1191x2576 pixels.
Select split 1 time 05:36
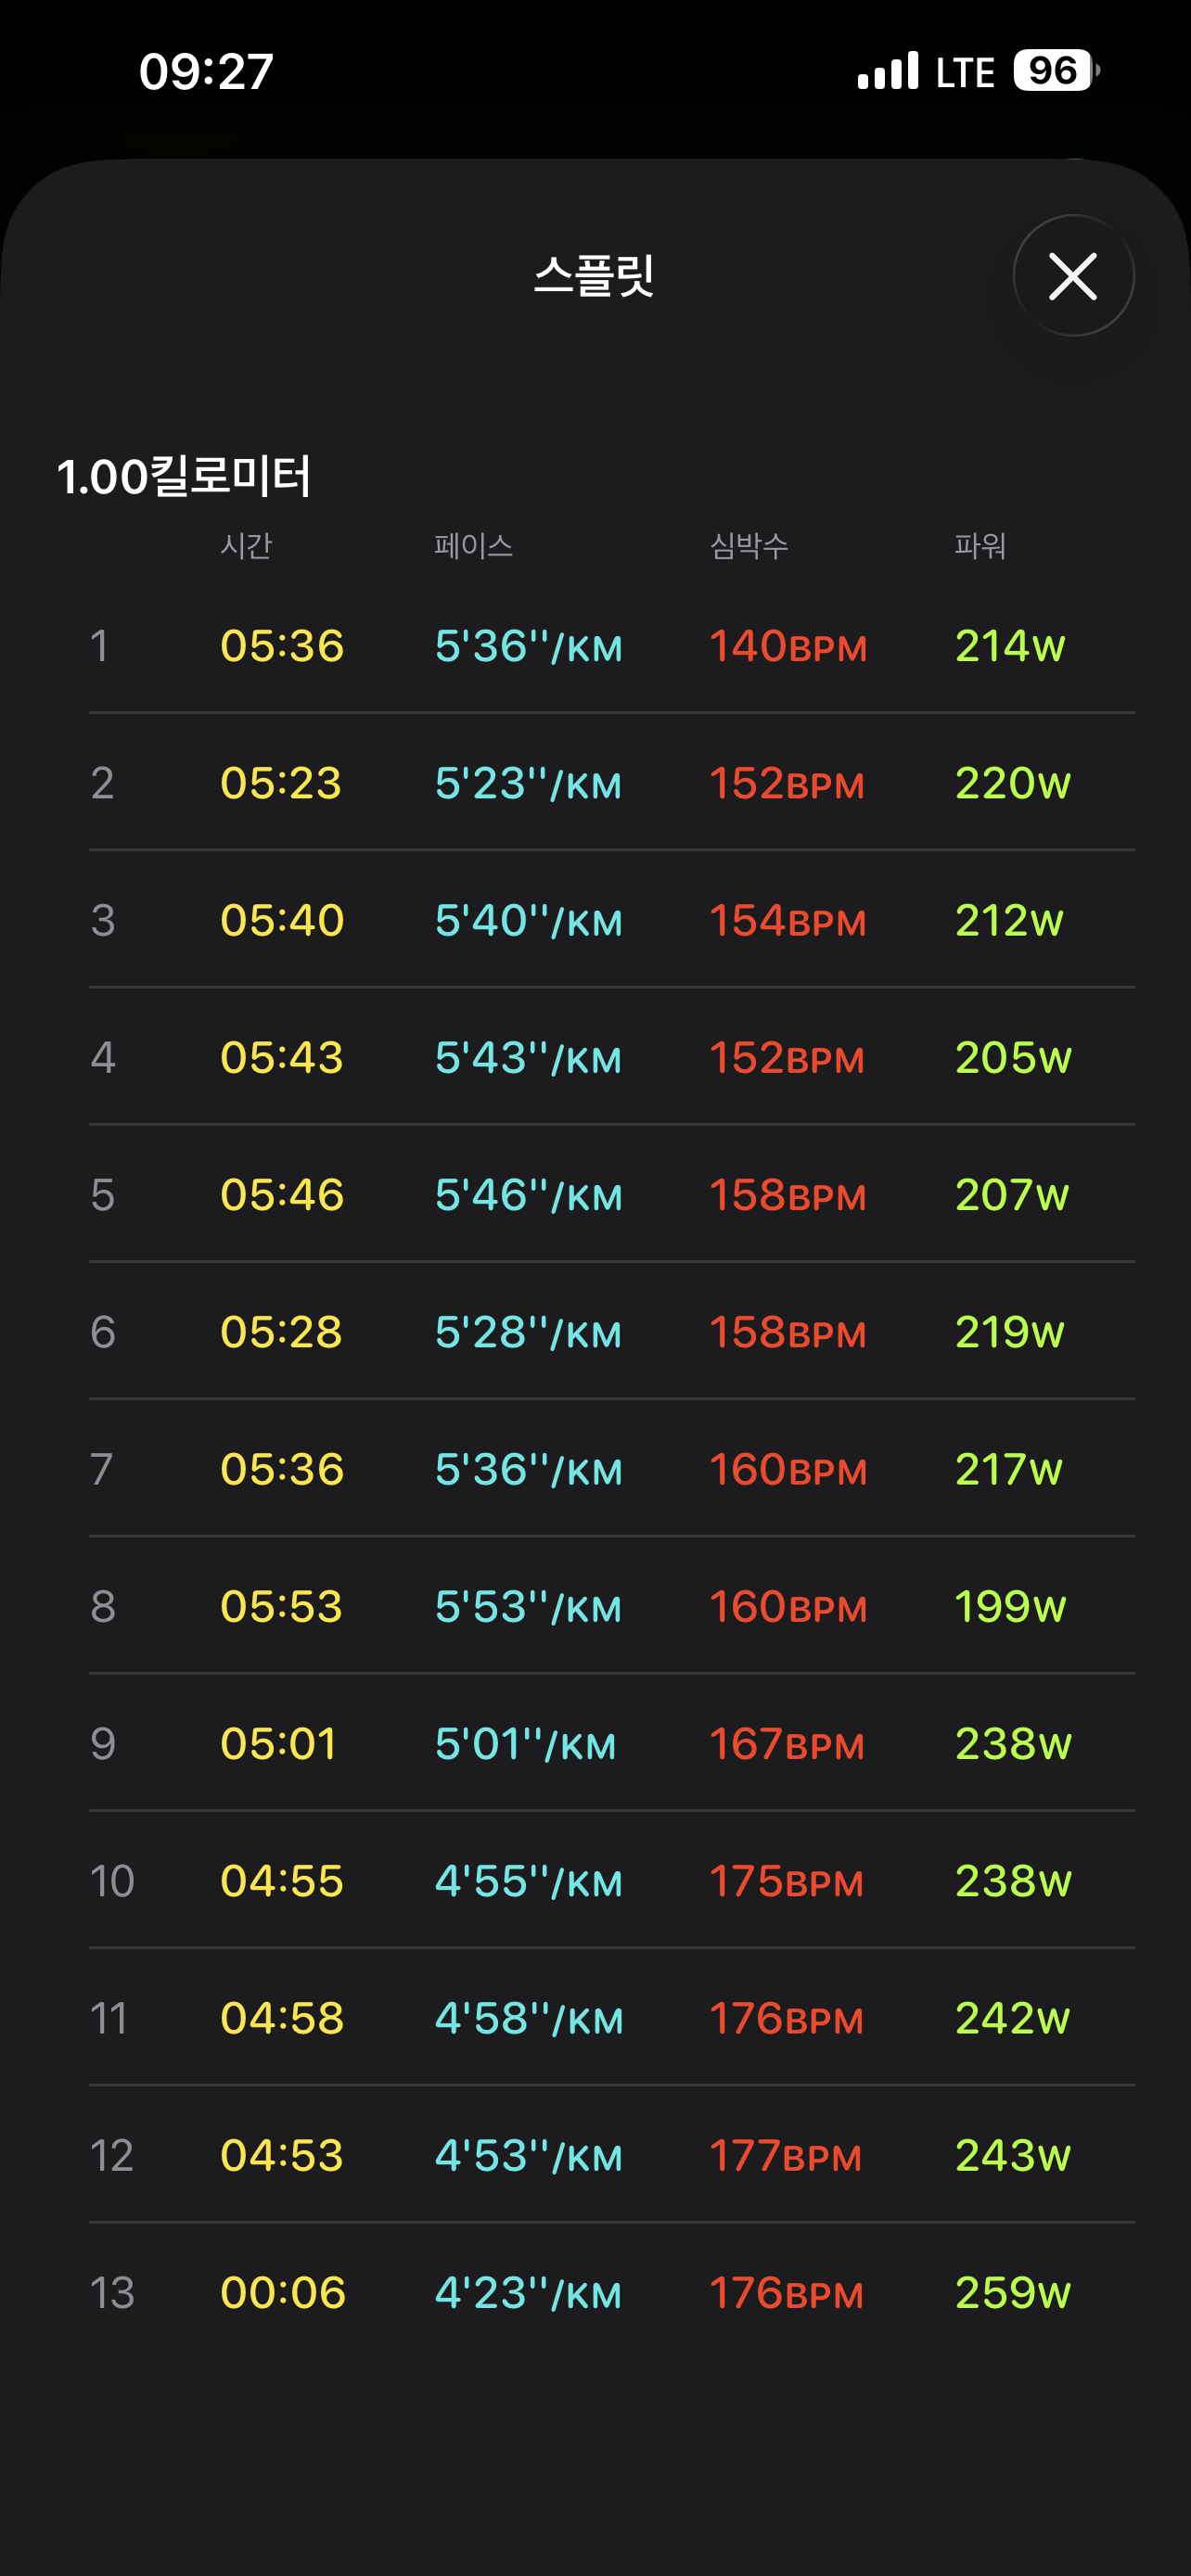[282, 646]
